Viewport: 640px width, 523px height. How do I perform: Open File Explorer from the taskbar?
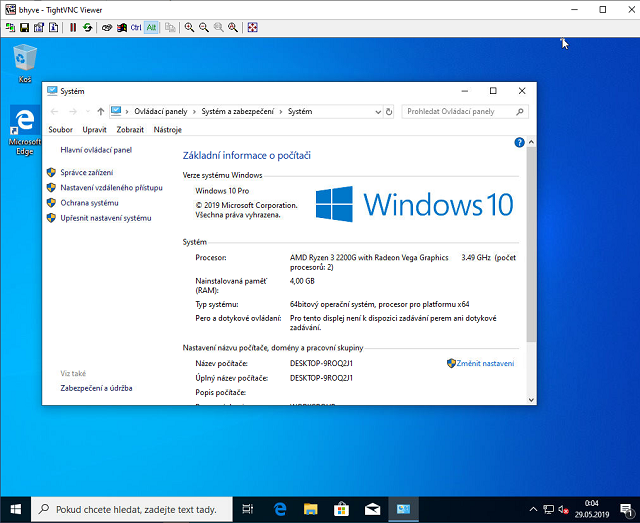(311, 509)
